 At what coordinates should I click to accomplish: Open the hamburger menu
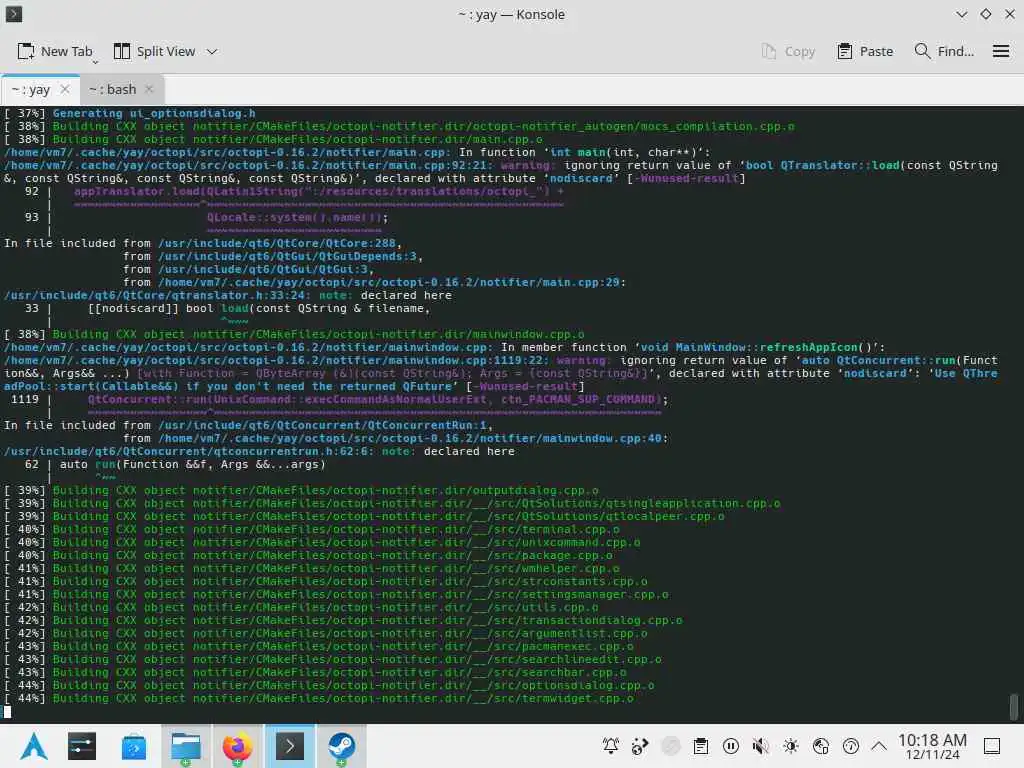click(x=1000, y=52)
